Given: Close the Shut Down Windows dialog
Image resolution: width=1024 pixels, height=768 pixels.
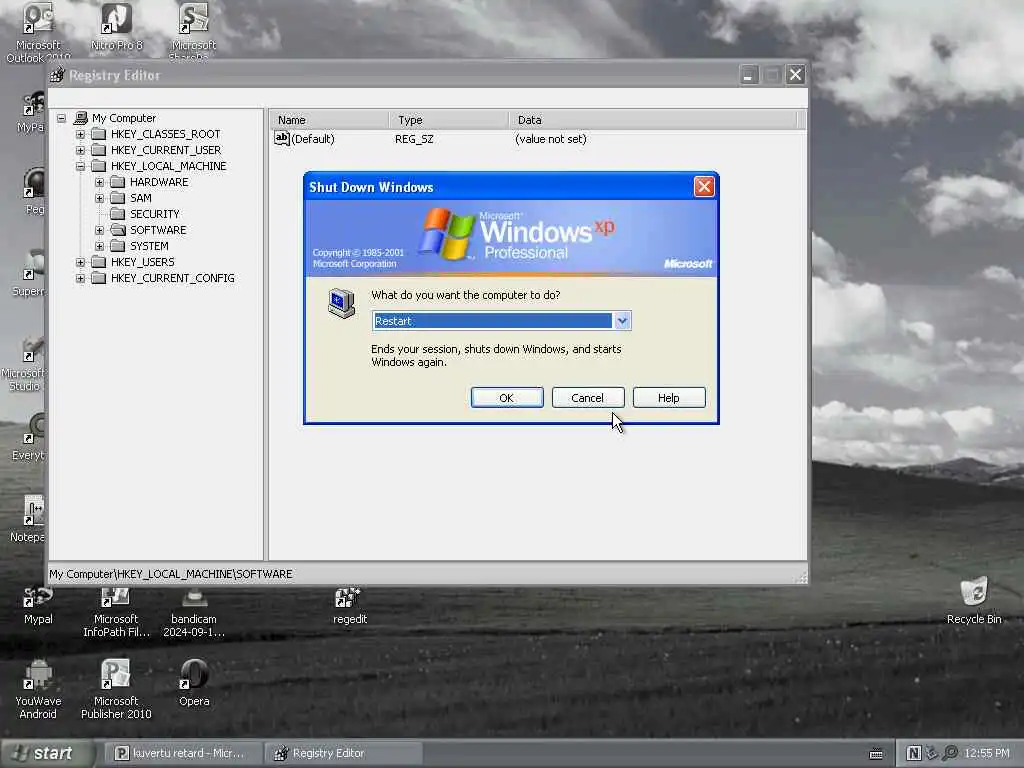Looking at the screenshot, I should (x=704, y=187).
